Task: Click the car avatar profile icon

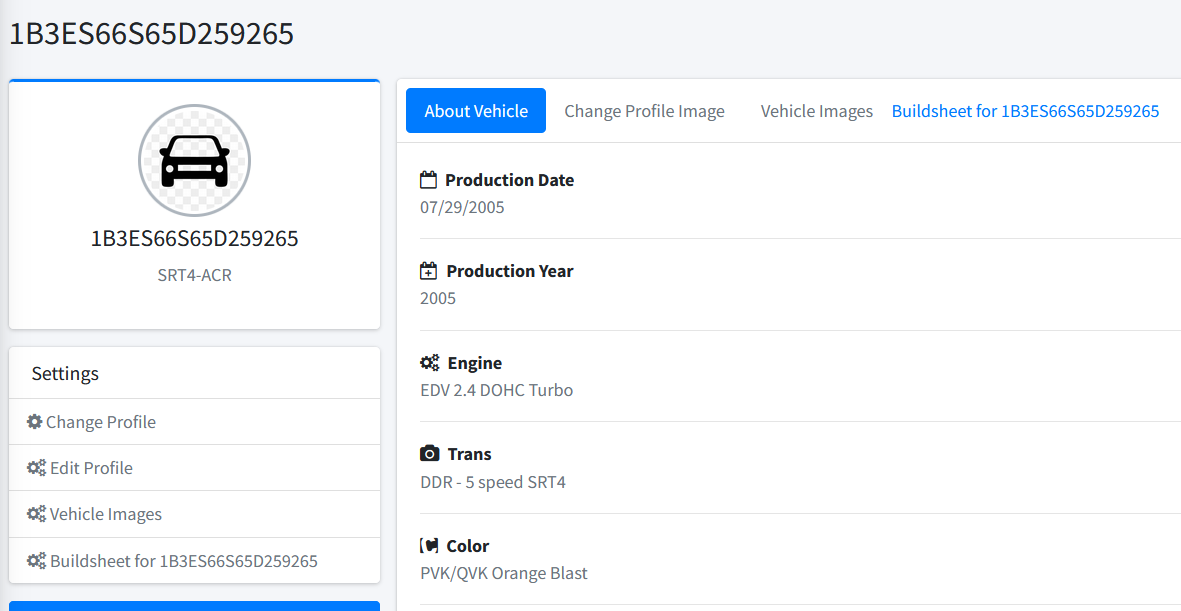Action: coord(194,160)
